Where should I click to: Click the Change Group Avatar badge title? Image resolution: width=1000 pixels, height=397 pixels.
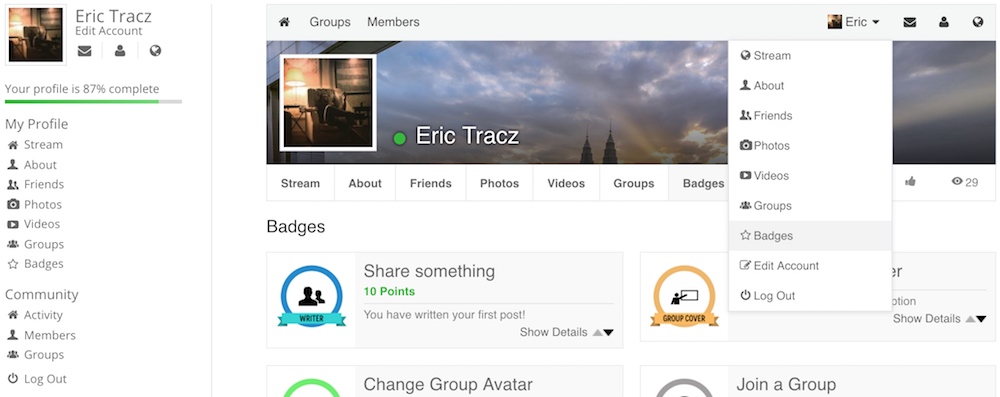tap(448, 385)
